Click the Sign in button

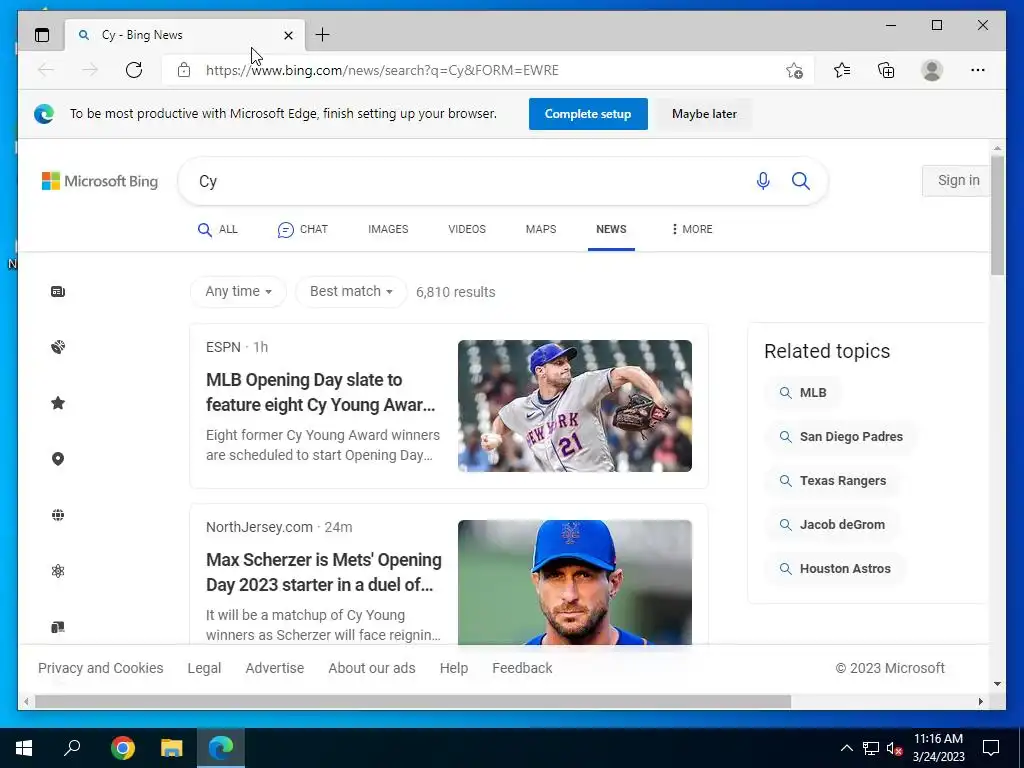[x=958, y=180]
